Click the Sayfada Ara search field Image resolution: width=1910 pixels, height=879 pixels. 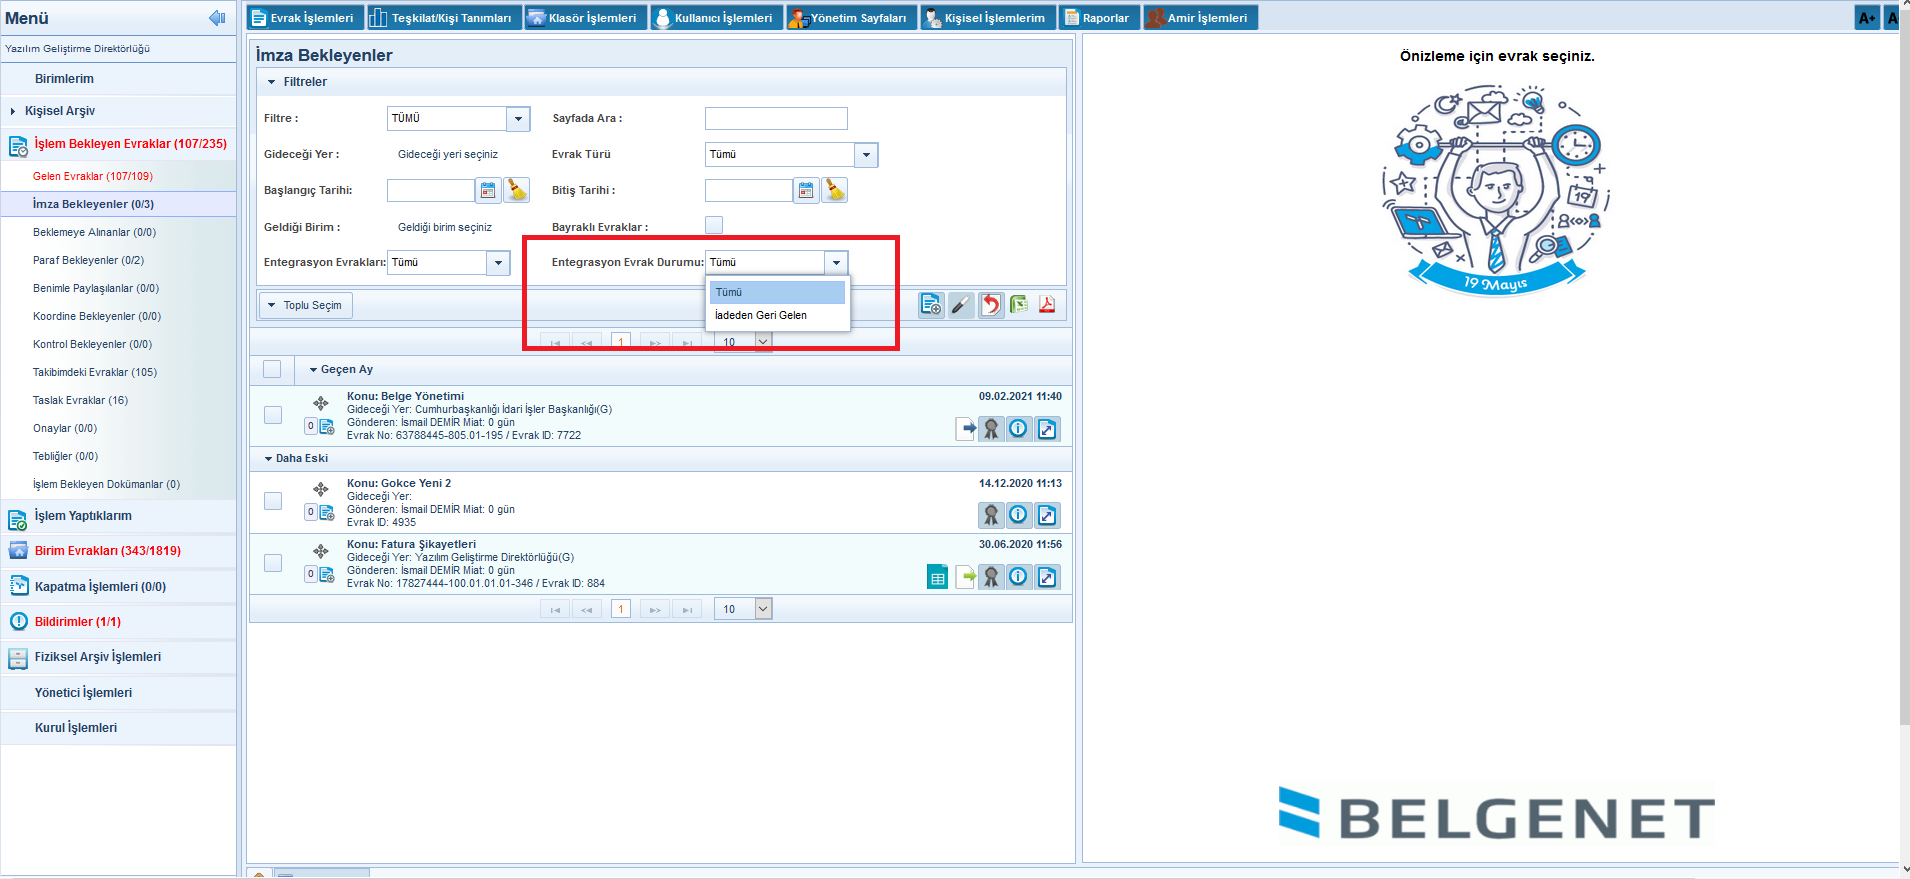776,118
